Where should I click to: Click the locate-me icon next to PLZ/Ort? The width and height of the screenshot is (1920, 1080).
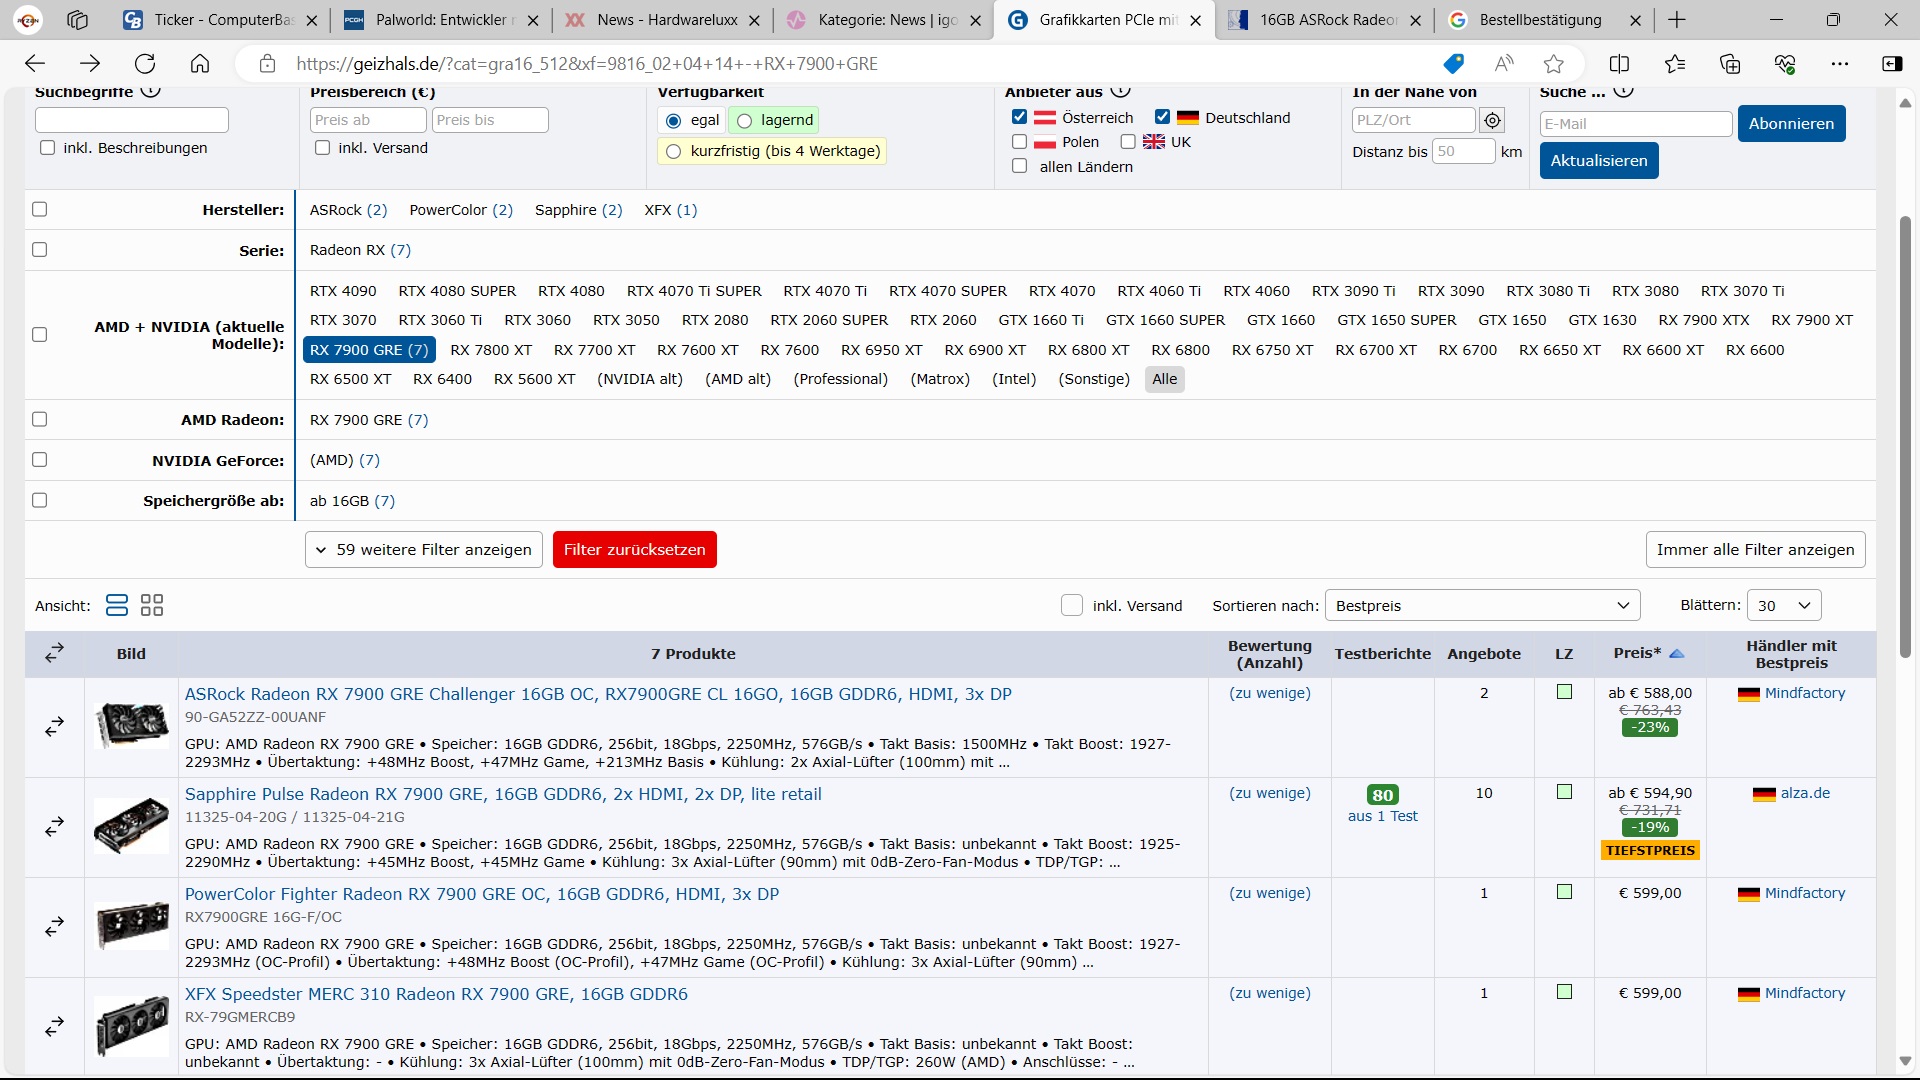1492,120
